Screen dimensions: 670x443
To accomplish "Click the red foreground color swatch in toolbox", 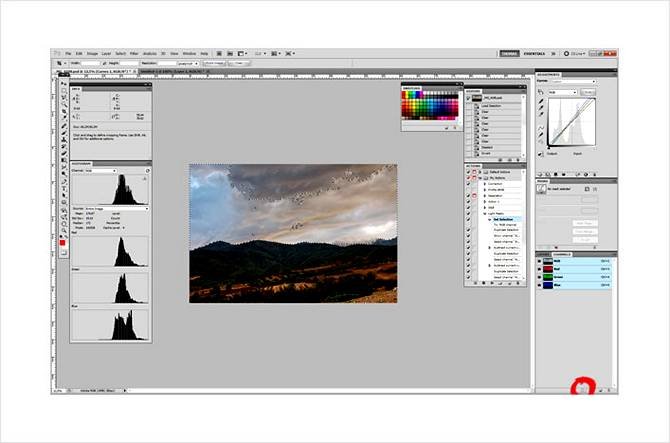I will [61, 243].
